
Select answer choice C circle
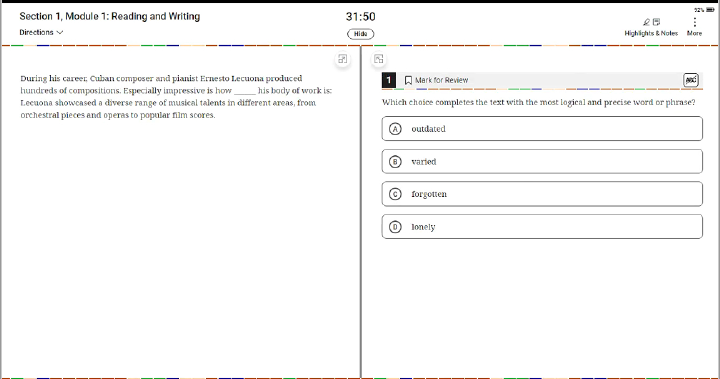(x=395, y=194)
